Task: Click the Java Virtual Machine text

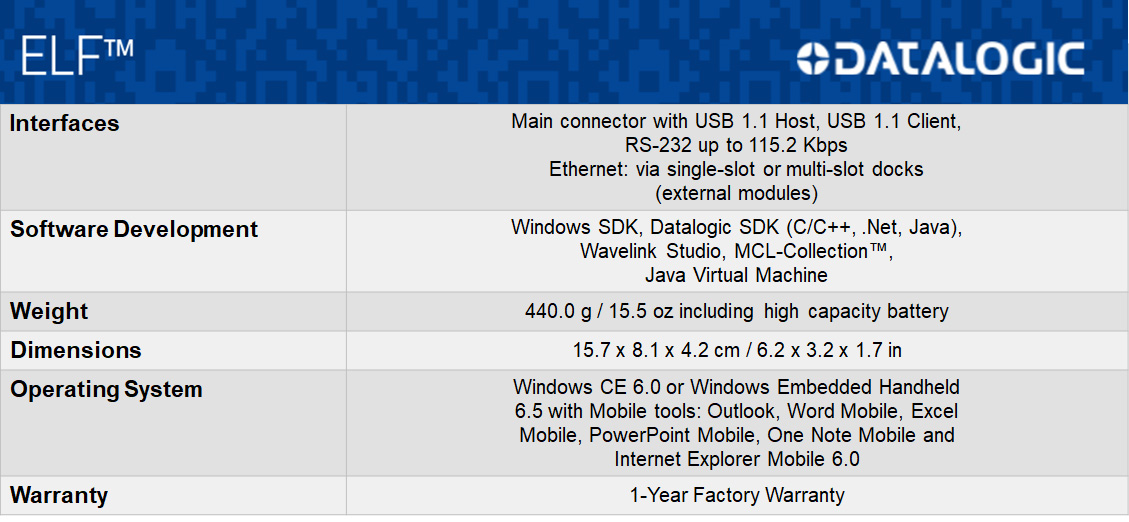Action: coord(736,275)
